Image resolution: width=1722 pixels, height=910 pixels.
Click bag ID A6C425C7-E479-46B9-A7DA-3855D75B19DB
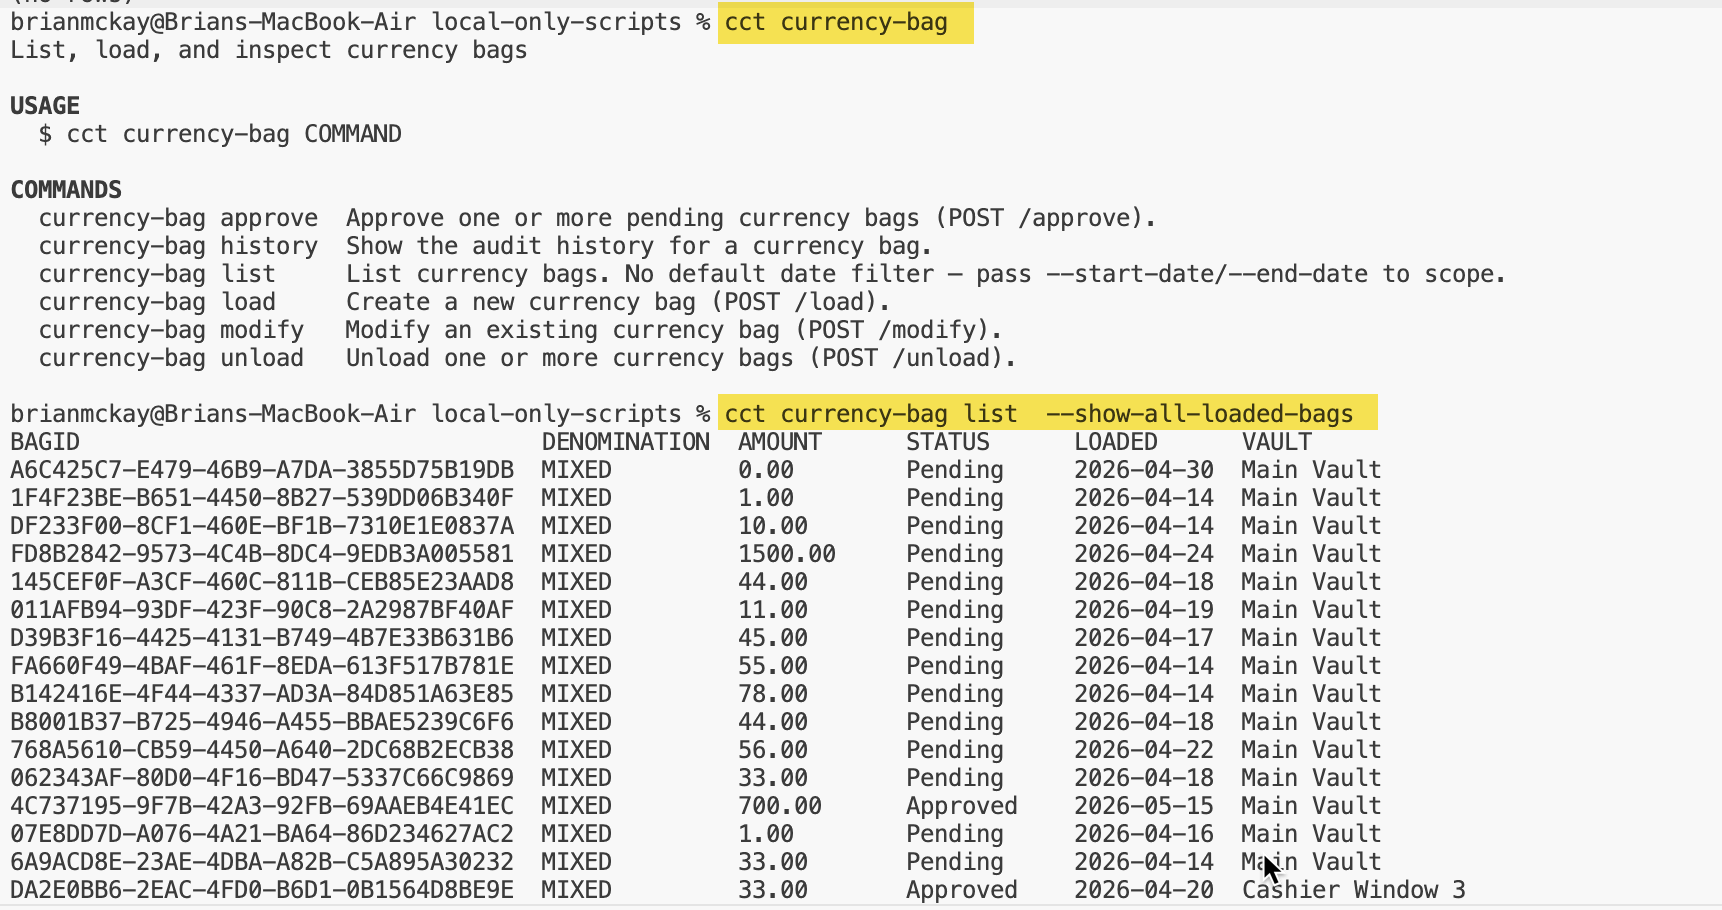(262, 470)
